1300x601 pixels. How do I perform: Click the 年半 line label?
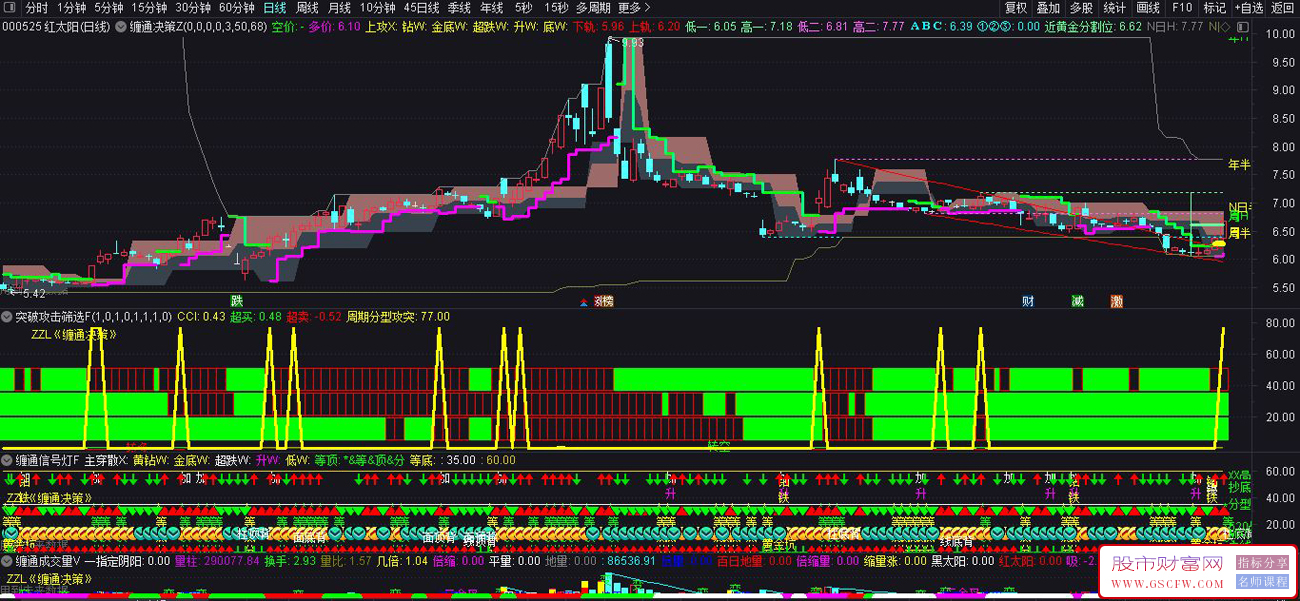coord(1239,164)
